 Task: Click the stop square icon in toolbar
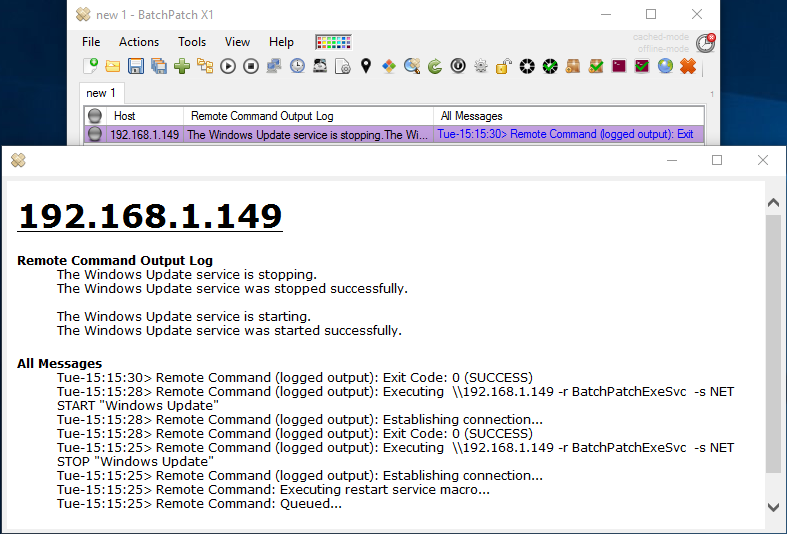[251, 66]
